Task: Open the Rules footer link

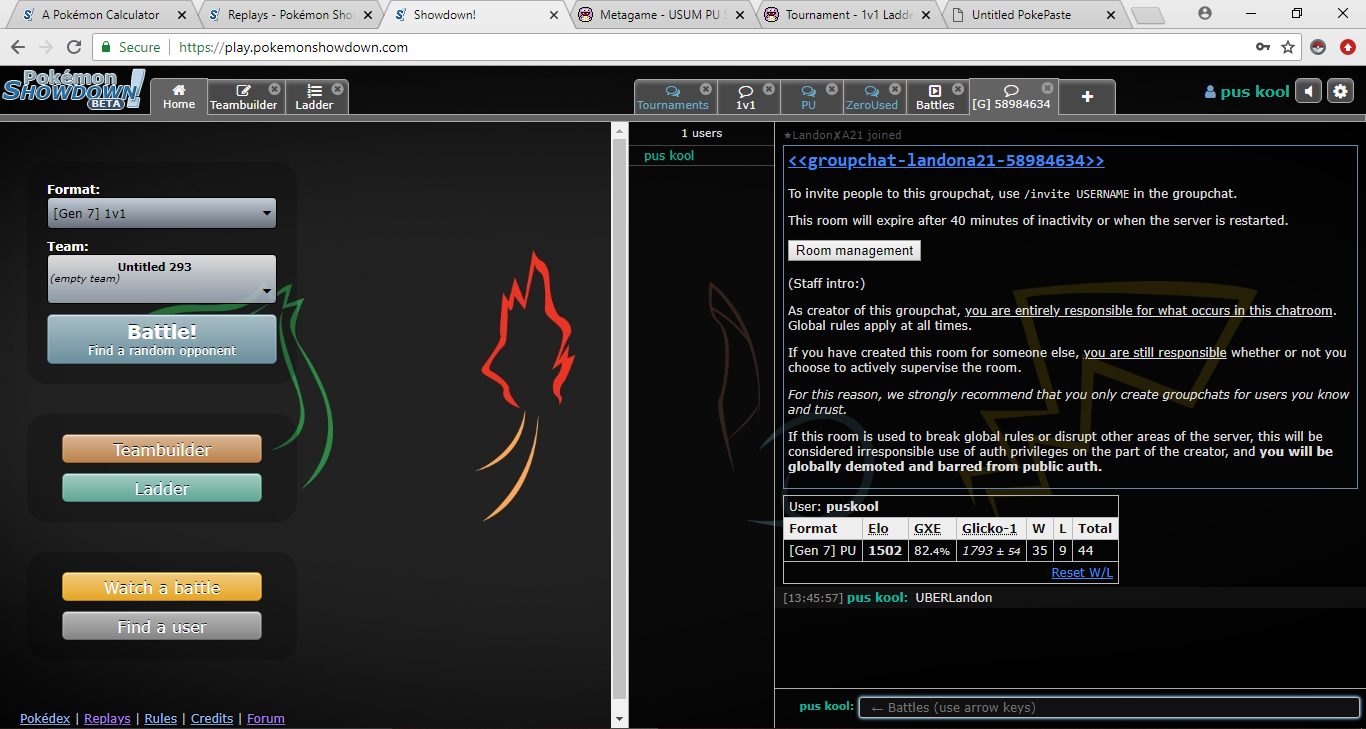Action: click(161, 718)
